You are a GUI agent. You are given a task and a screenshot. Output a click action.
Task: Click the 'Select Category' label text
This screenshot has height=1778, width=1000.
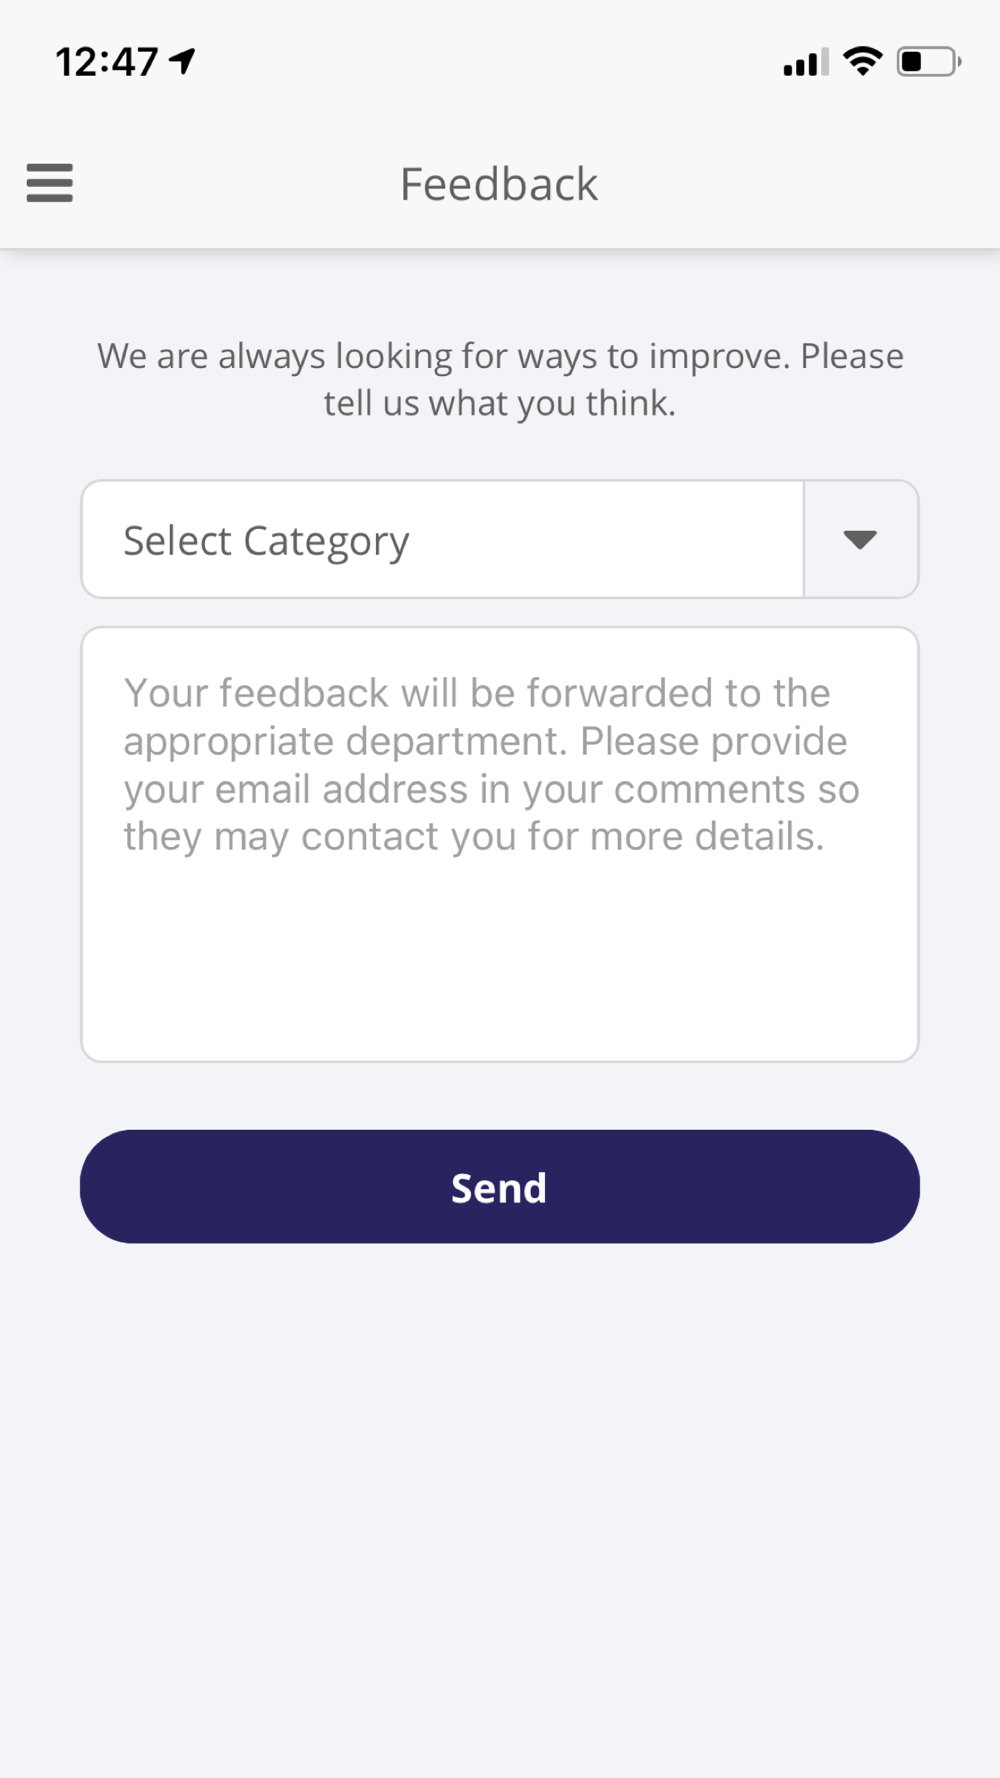[266, 541]
